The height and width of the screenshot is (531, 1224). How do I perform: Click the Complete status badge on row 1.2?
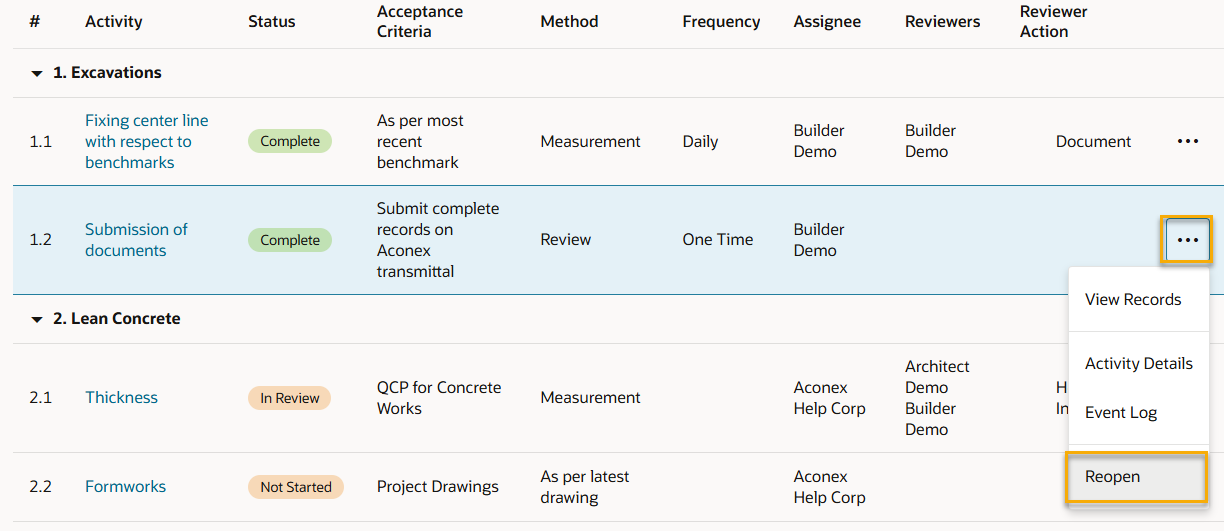290,240
